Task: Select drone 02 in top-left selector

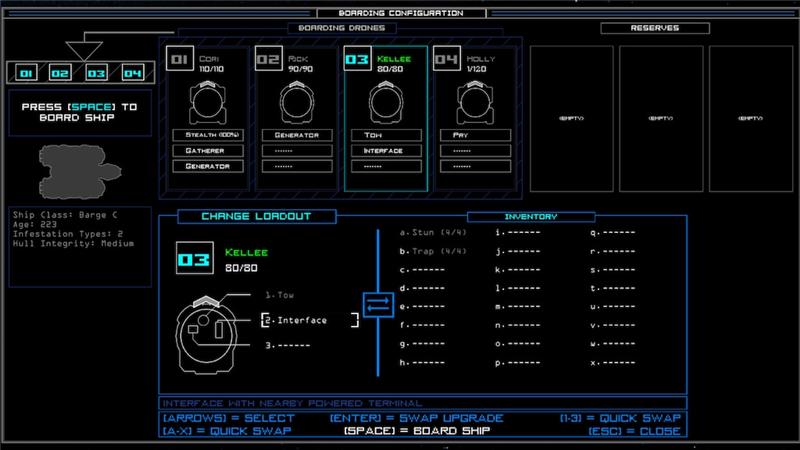Action: coord(62,73)
